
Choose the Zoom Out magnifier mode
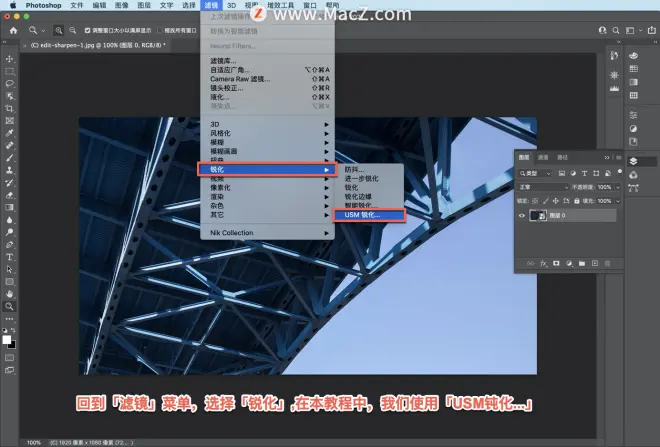pos(73,30)
